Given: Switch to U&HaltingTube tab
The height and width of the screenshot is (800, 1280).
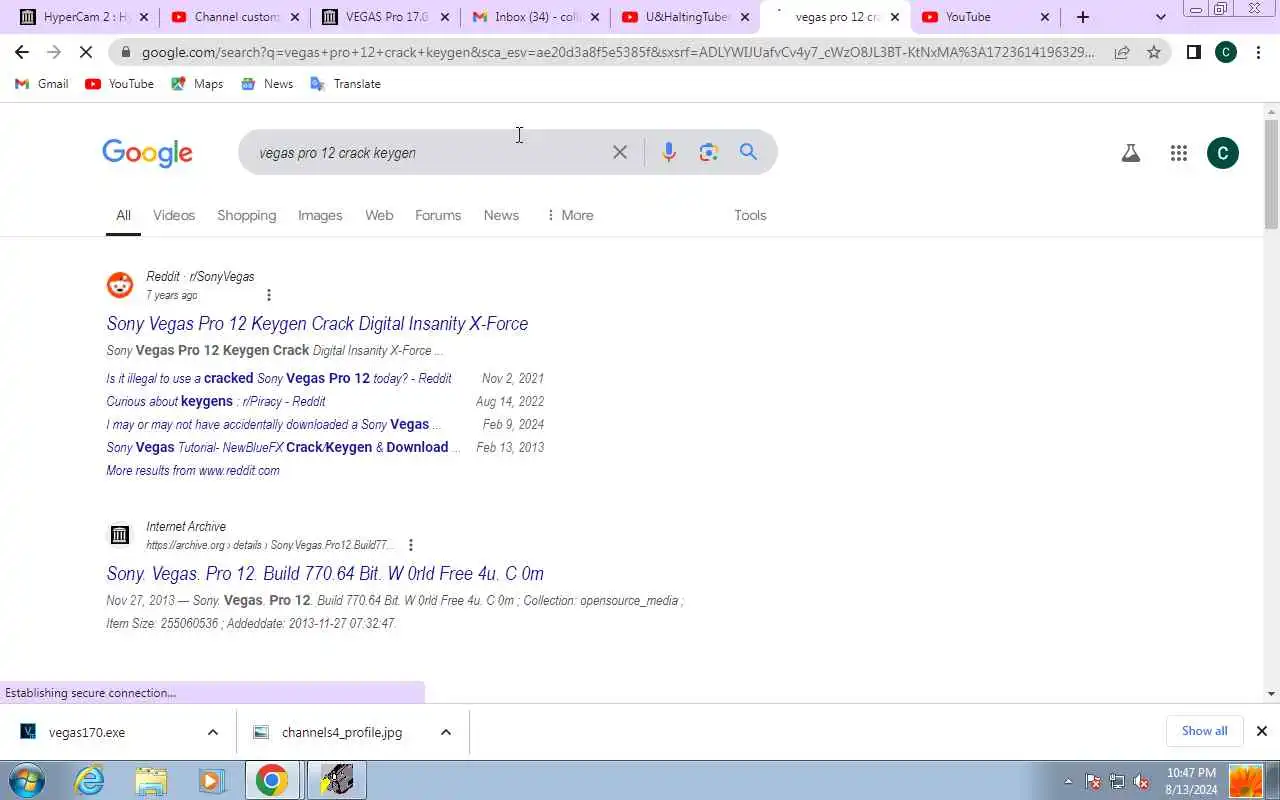Looking at the screenshot, I should click(x=685, y=17).
